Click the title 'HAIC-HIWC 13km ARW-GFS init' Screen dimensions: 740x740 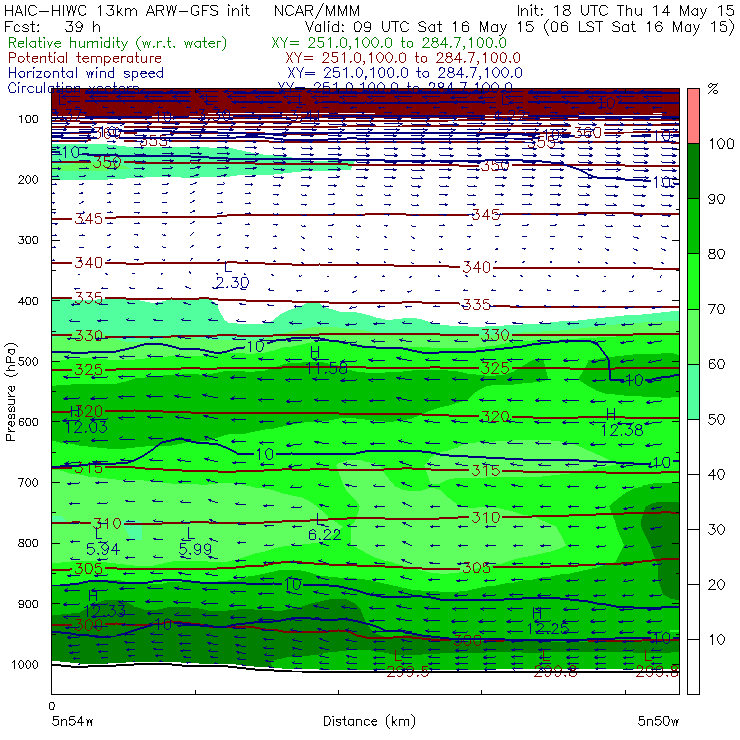pos(127,10)
